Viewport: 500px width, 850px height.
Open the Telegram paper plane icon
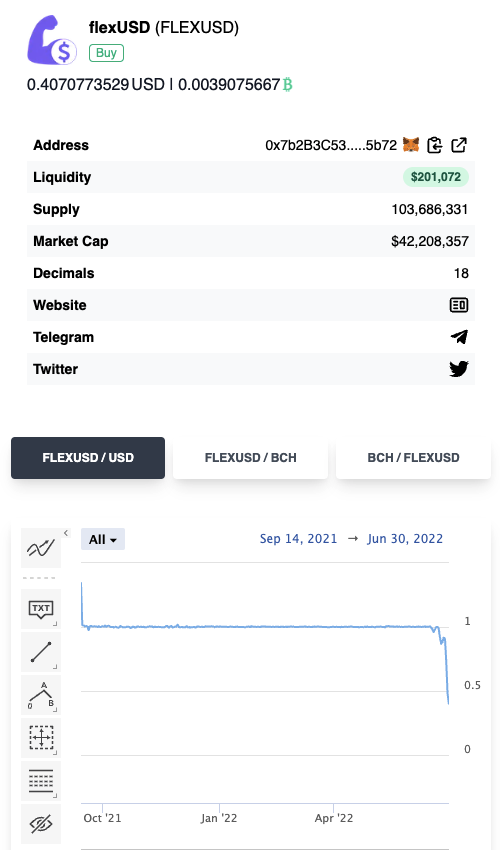pyautogui.click(x=459, y=337)
